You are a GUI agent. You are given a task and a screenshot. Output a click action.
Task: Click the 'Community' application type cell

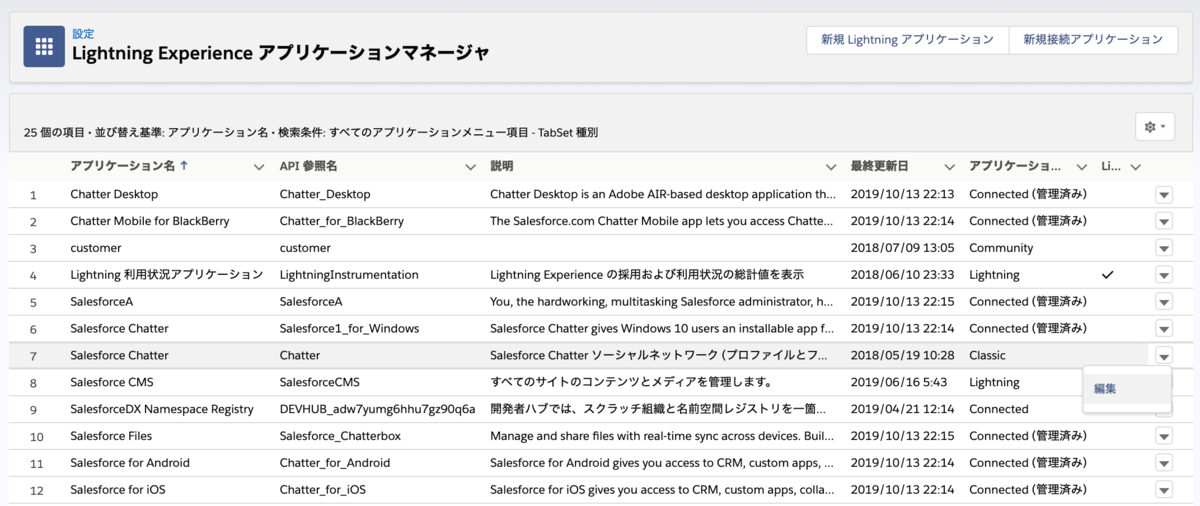click(1002, 248)
